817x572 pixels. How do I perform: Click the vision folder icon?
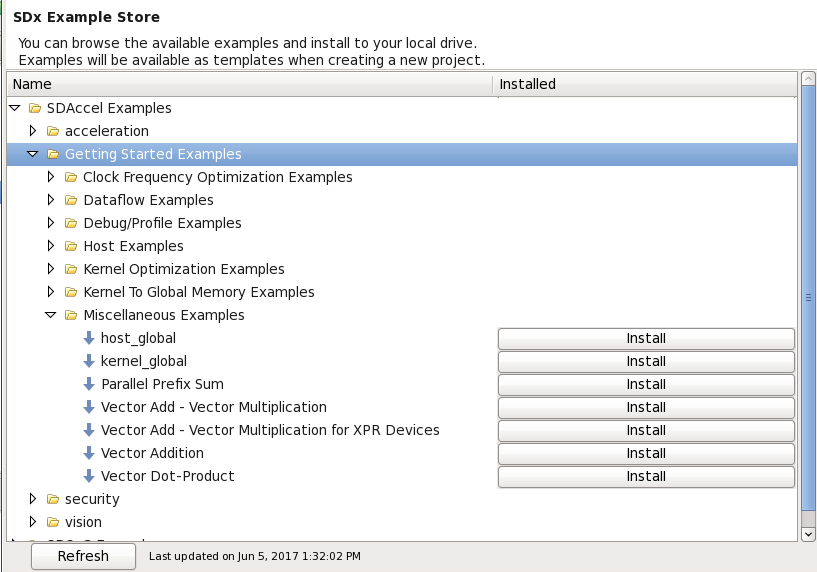(53, 522)
